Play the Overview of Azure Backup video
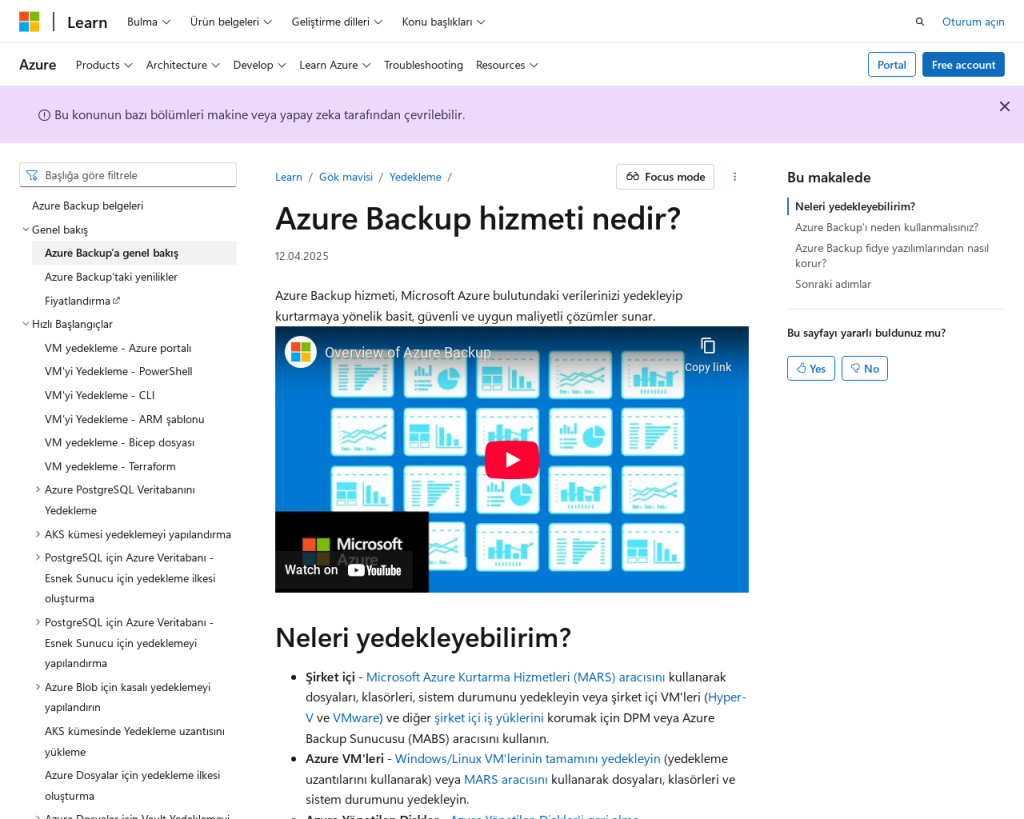Viewport: 1024px width, 819px height. pyautogui.click(x=511, y=460)
